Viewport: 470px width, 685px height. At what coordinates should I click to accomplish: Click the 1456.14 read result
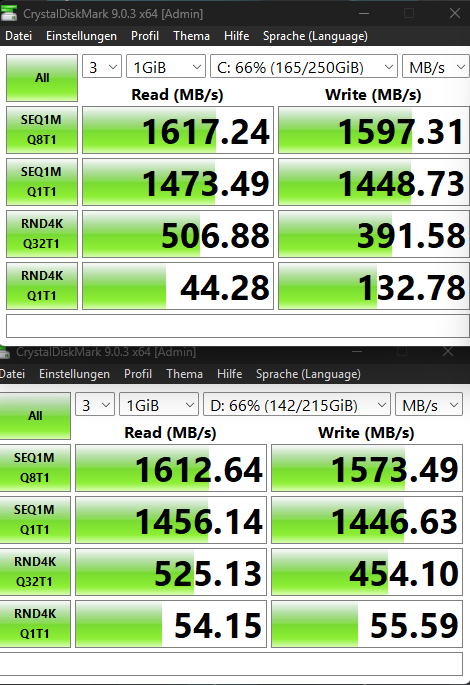coord(171,520)
